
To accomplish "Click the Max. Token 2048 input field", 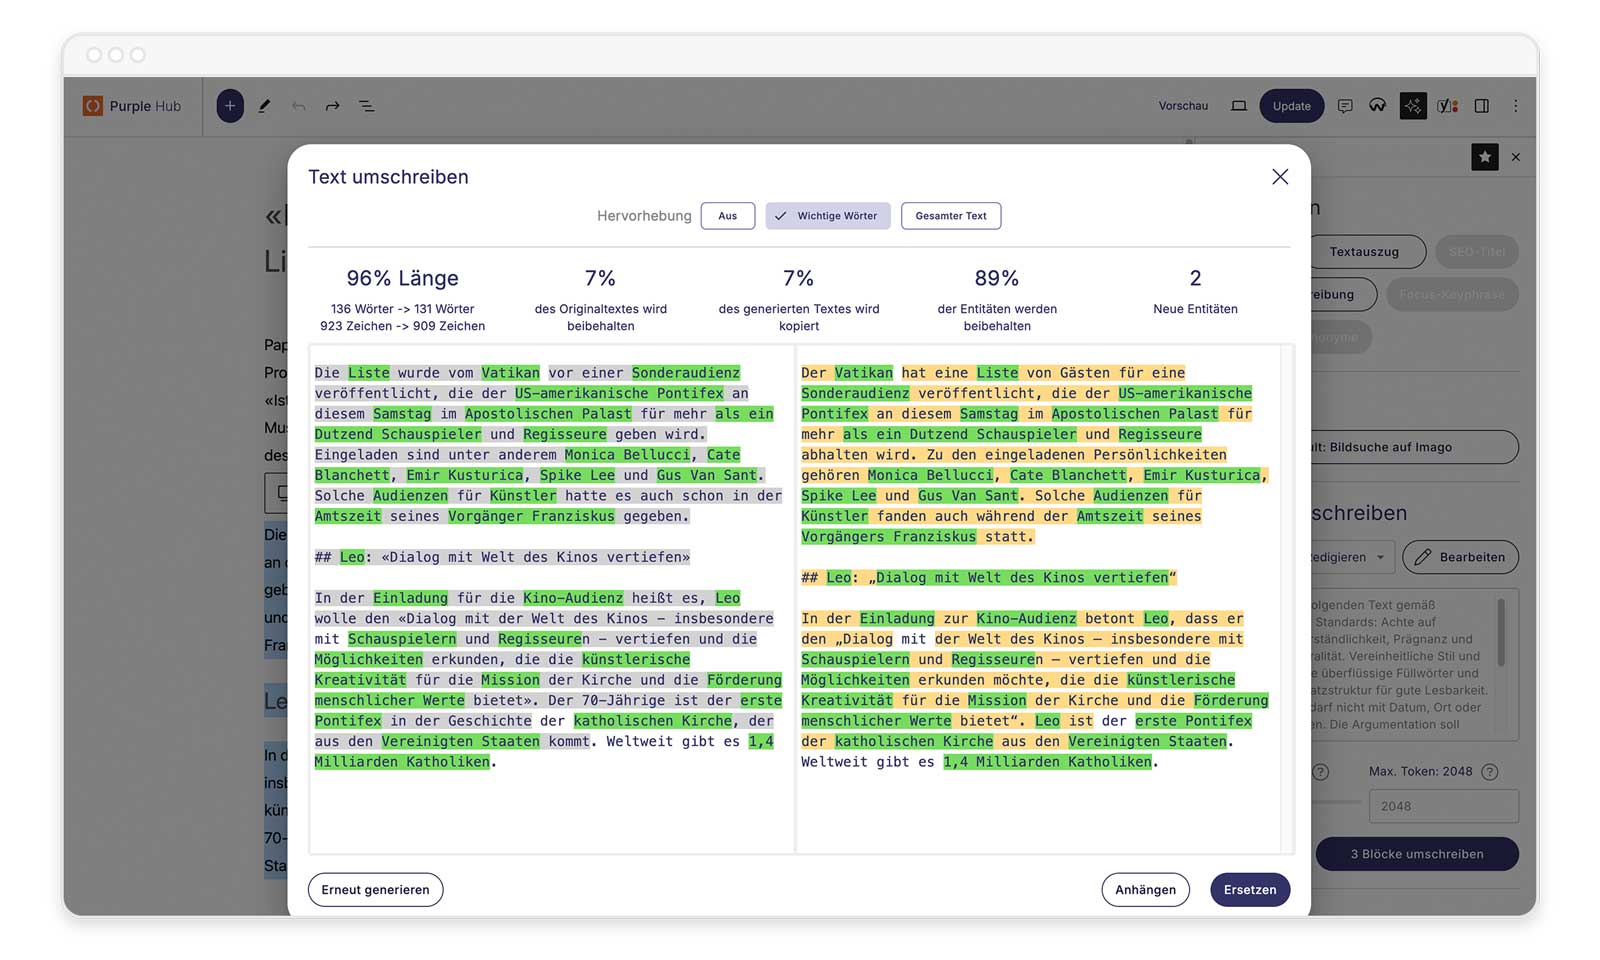I will coord(1444,806).
